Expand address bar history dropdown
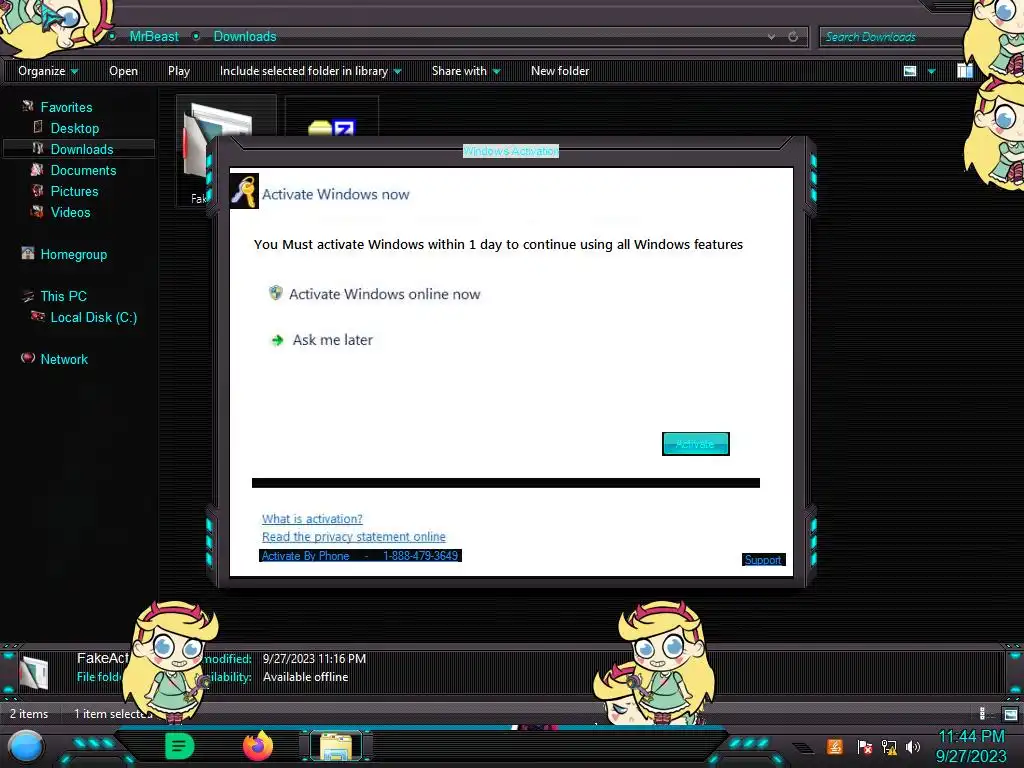 (771, 37)
